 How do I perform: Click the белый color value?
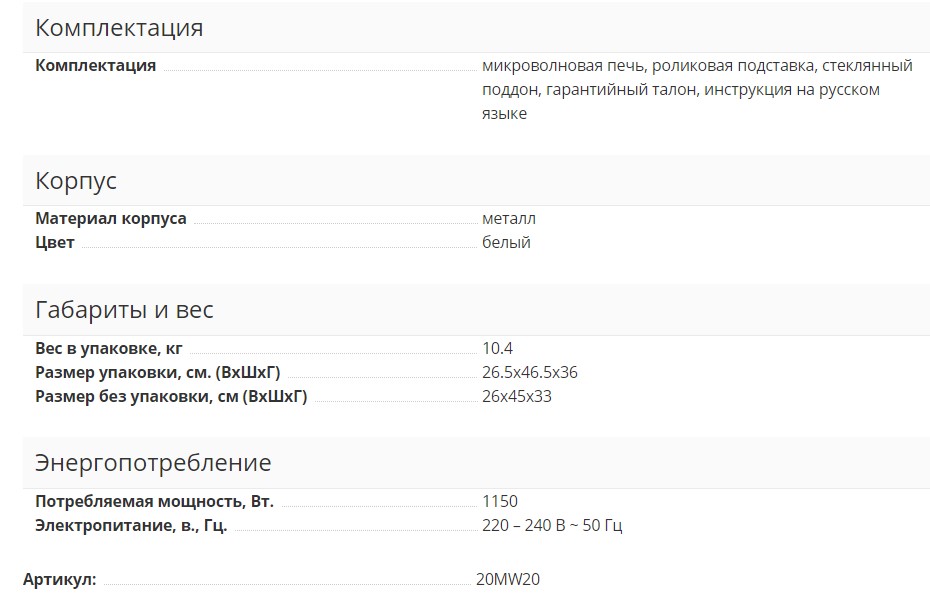506,242
